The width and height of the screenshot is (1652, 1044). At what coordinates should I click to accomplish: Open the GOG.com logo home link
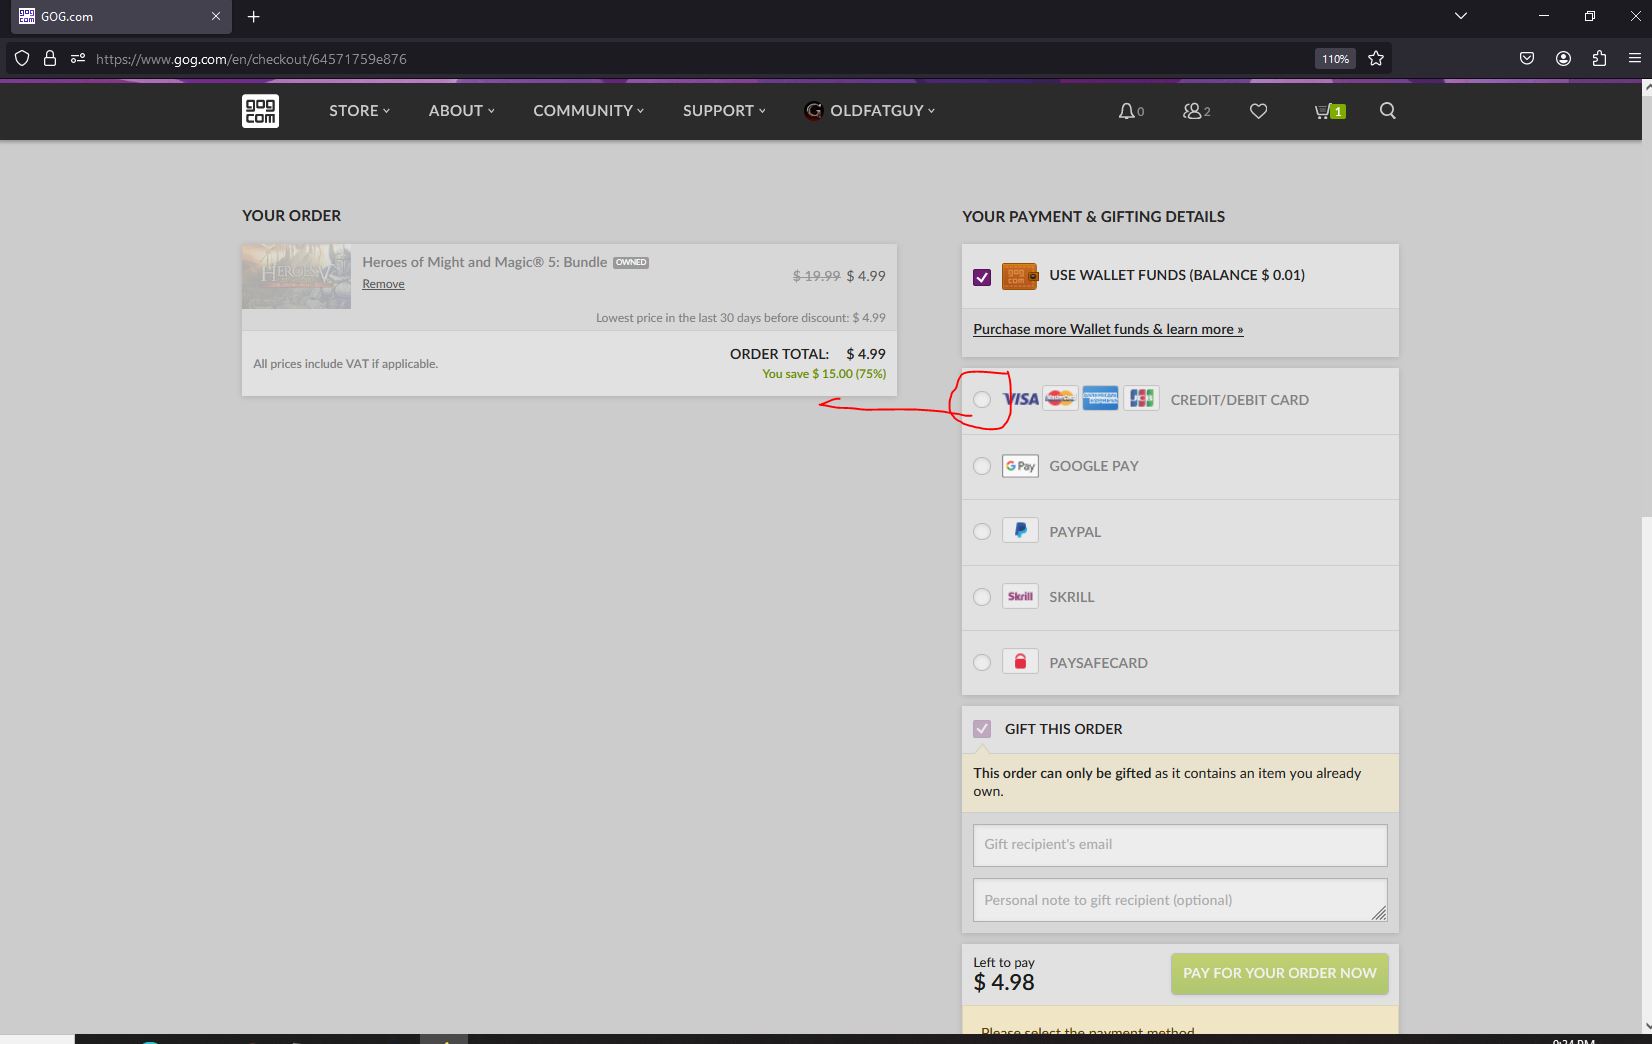tap(260, 111)
